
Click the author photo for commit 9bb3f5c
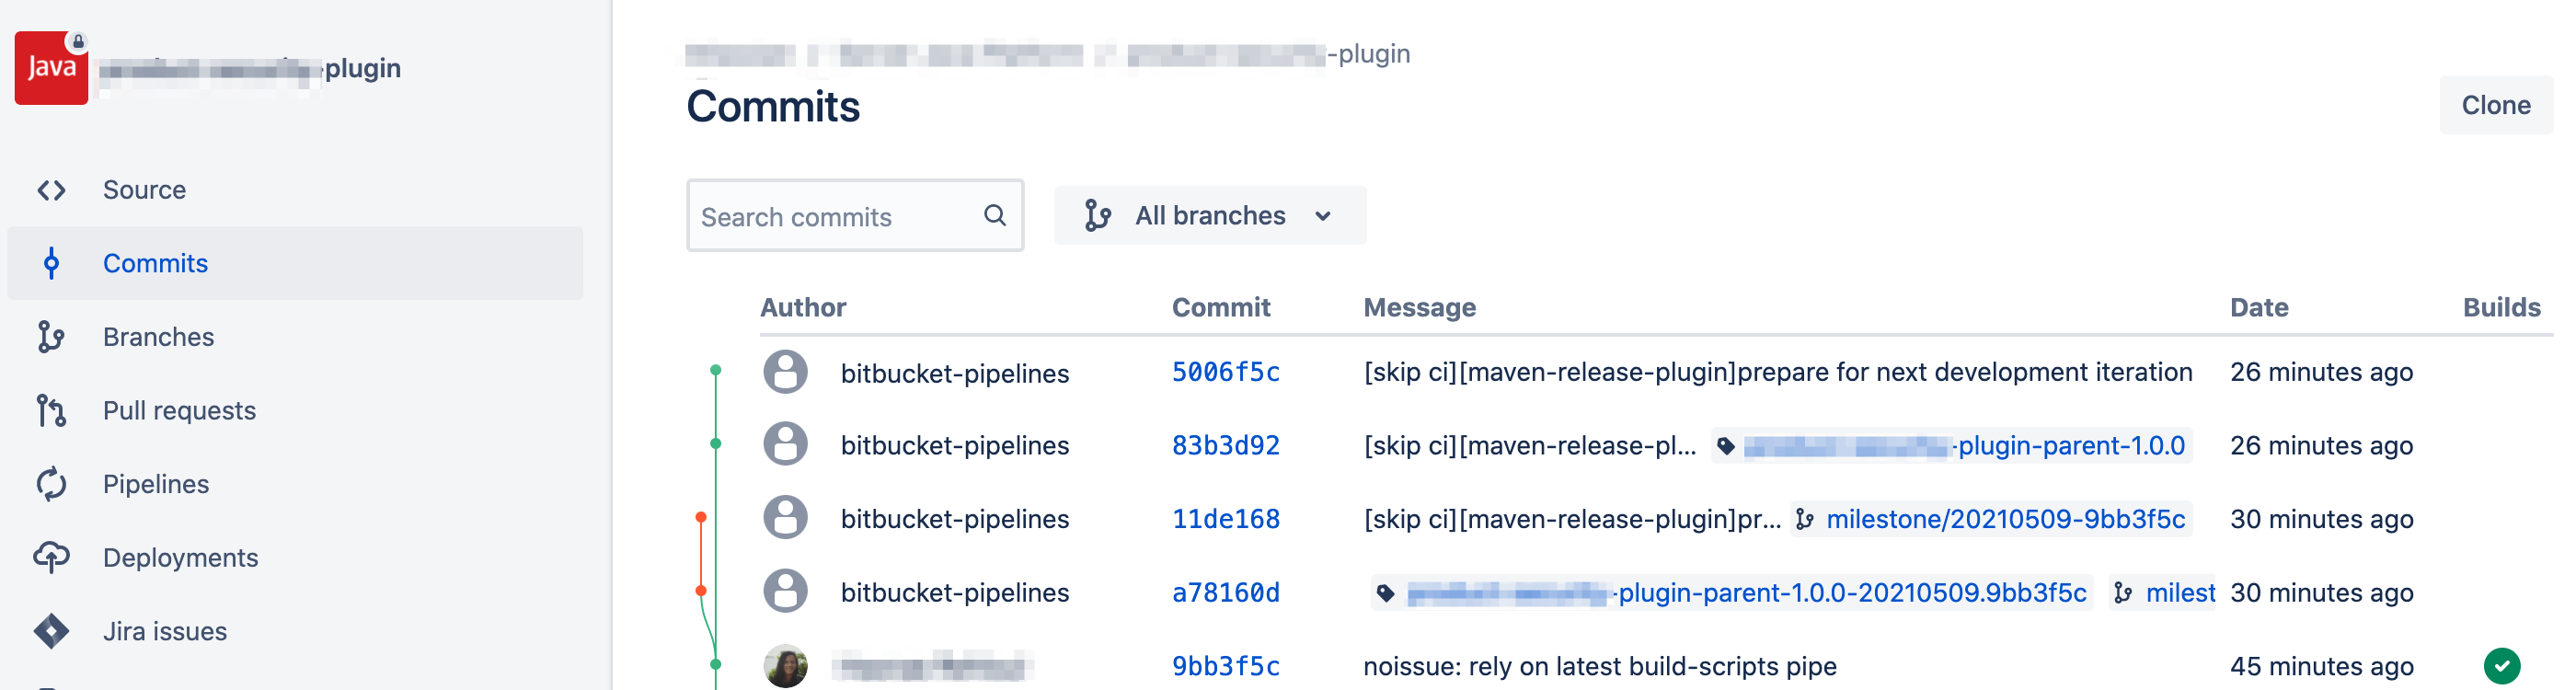click(x=785, y=666)
